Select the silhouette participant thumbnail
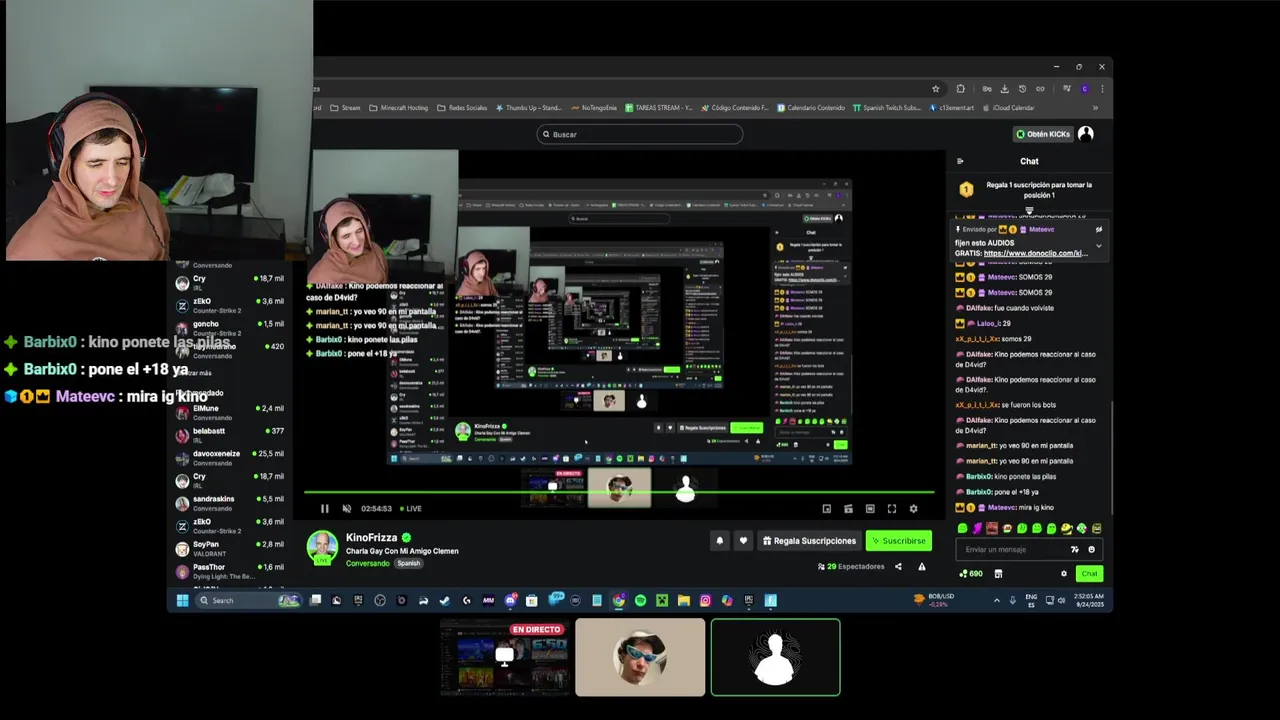Viewport: 1280px width, 720px height. pyautogui.click(x=775, y=657)
